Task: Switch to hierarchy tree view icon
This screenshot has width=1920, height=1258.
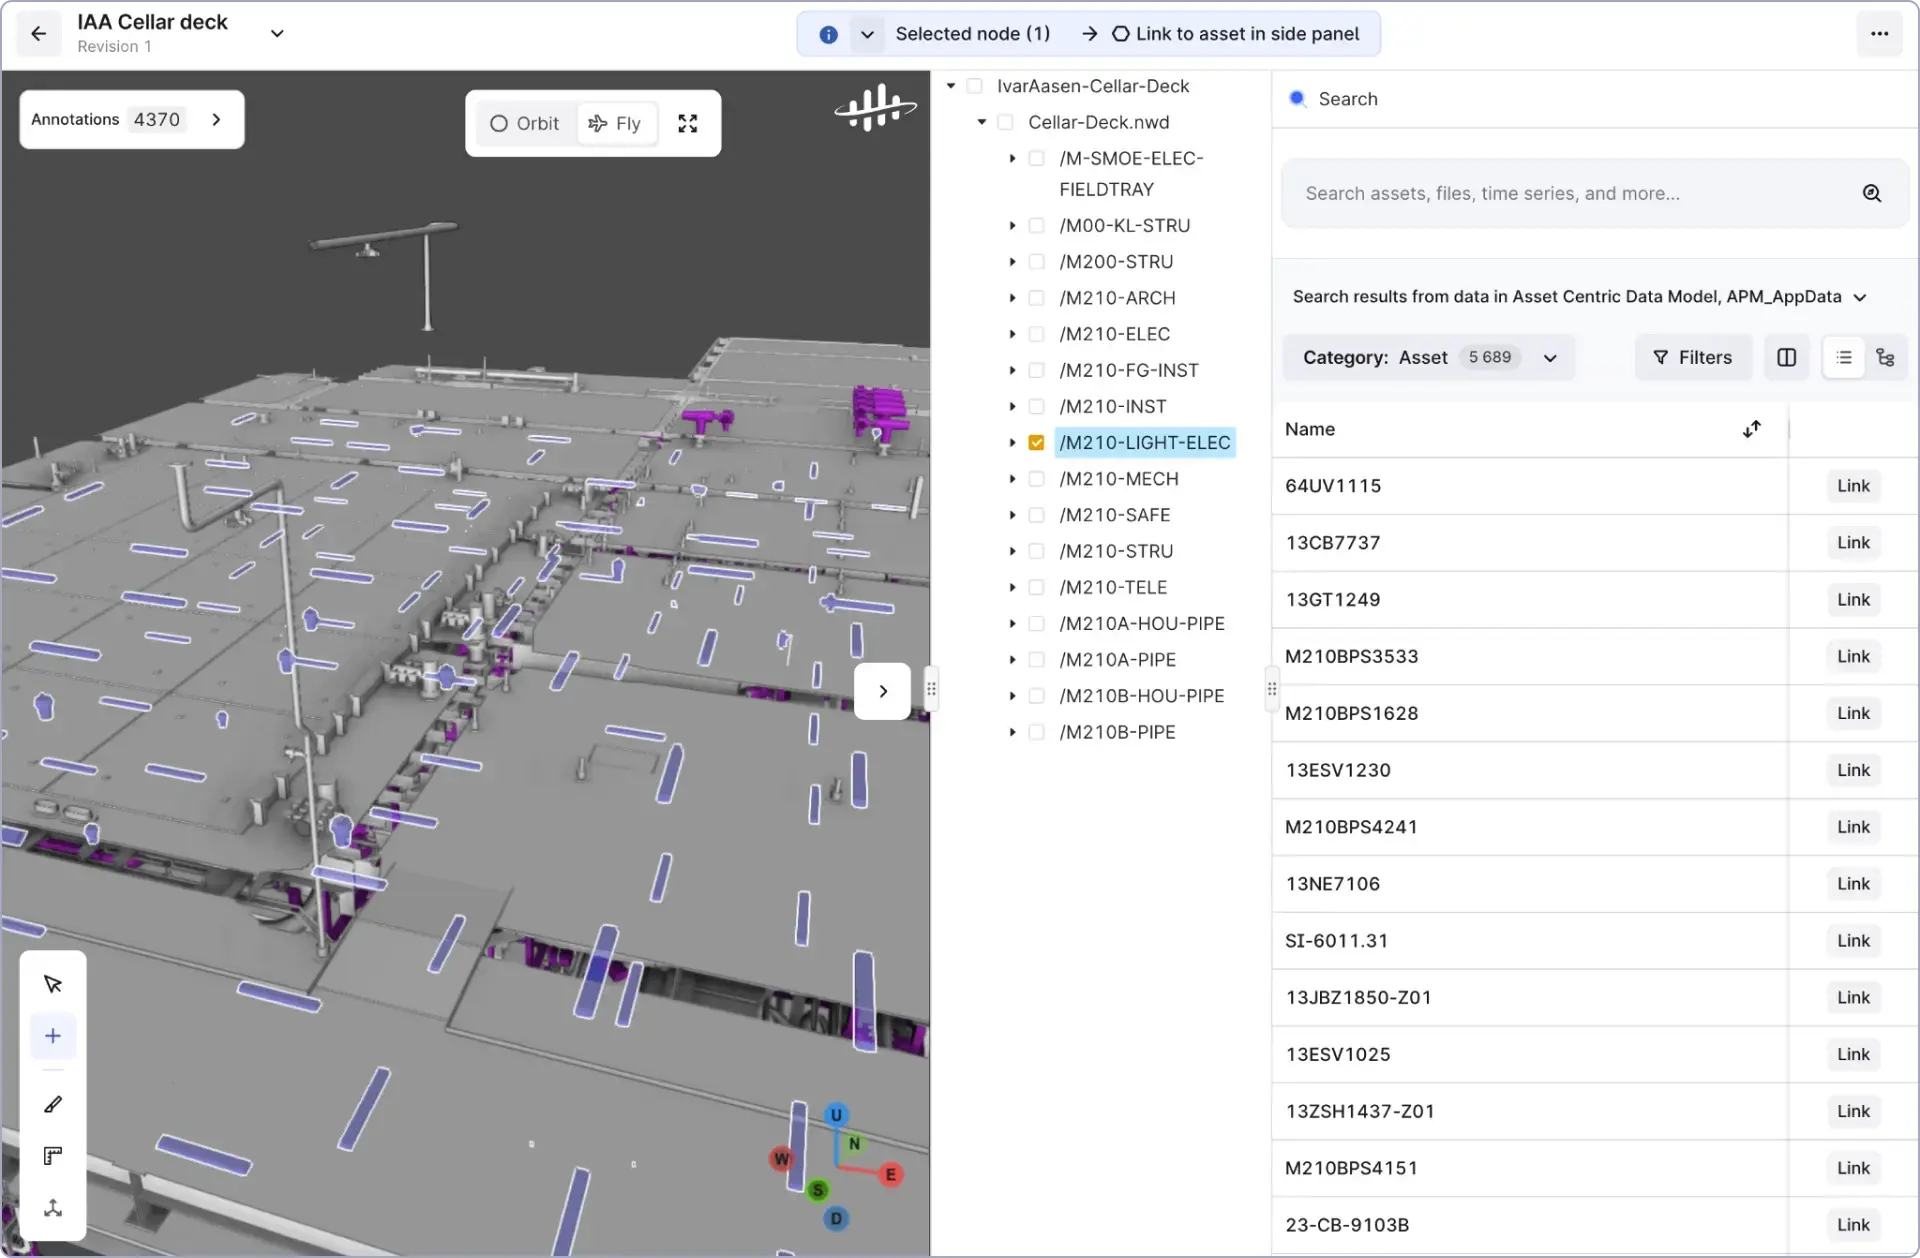Action: coord(1885,358)
